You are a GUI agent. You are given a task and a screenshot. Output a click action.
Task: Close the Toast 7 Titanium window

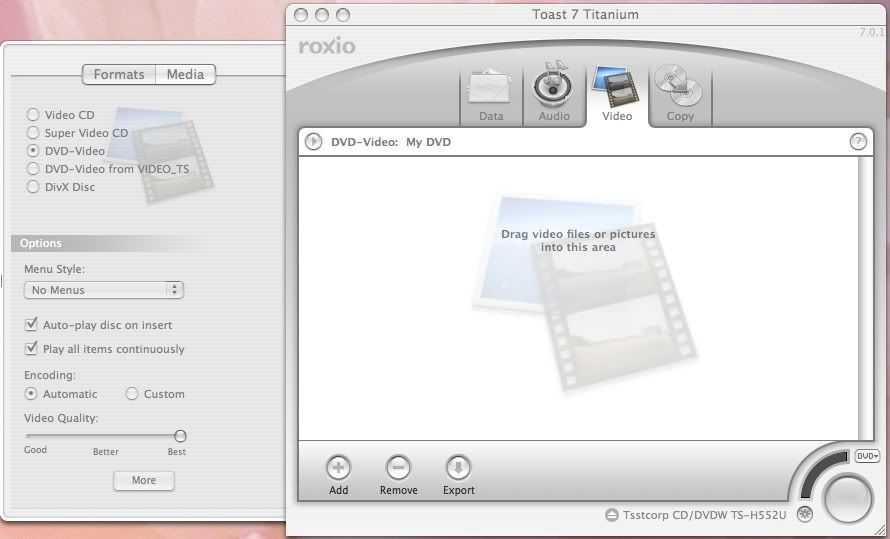tap(301, 15)
